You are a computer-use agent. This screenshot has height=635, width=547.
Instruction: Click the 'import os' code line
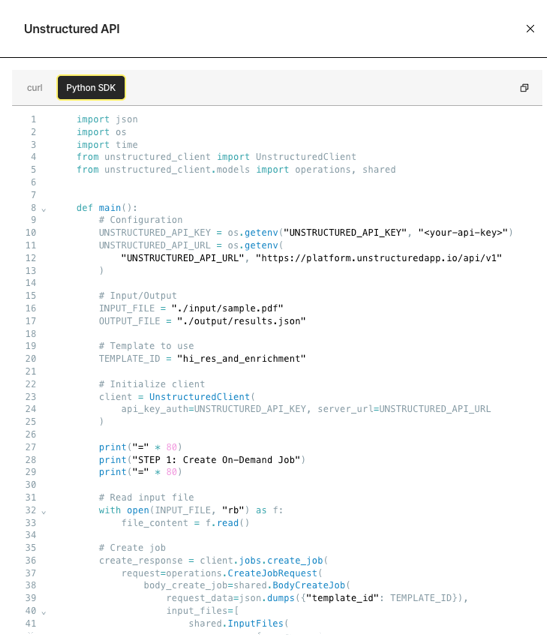[102, 132]
